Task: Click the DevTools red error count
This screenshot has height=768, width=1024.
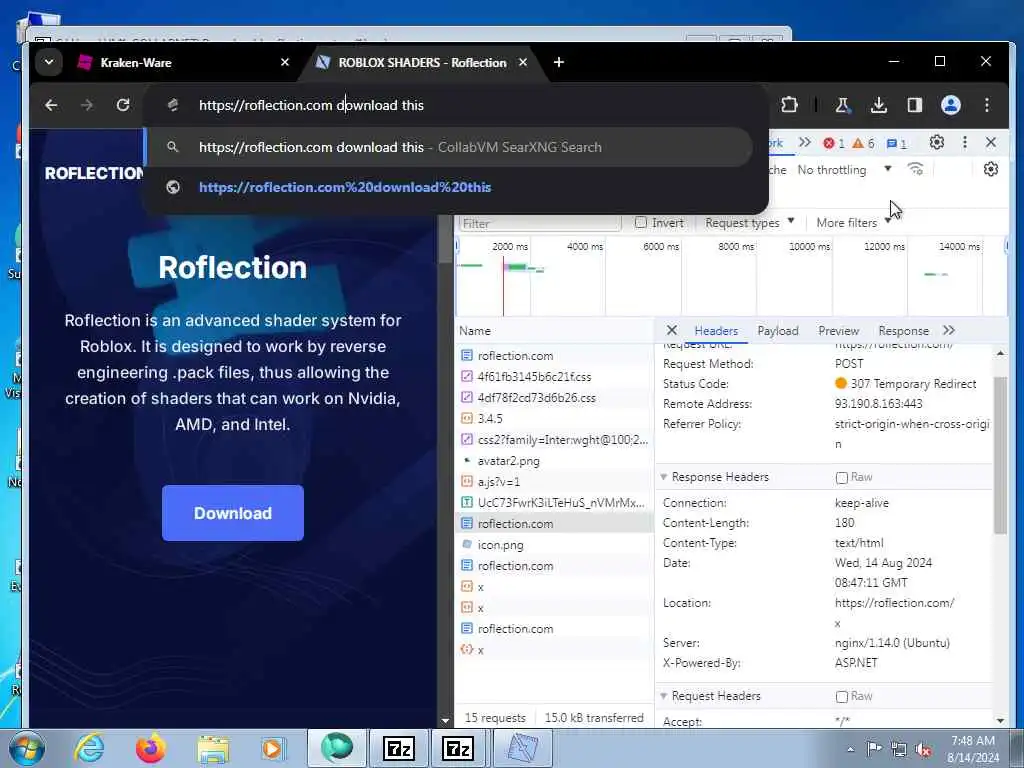Action: click(x=834, y=143)
